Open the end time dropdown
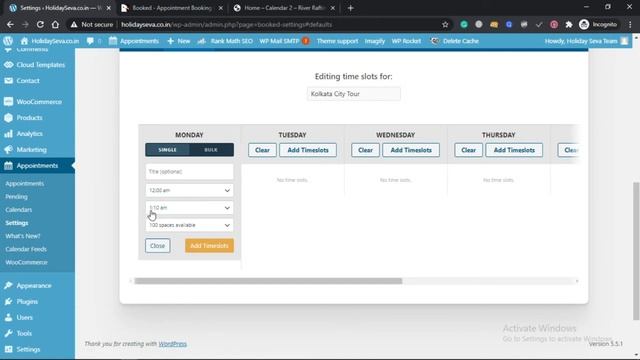640x360 pixels. [x=189, y=208]
